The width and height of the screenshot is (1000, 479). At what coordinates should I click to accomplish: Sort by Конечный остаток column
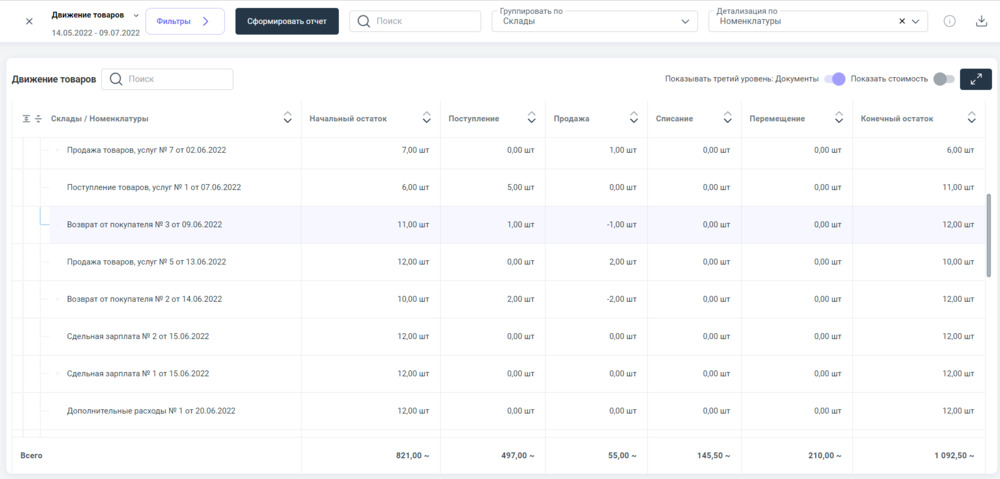pyautogui.click(x=971, y=118)
